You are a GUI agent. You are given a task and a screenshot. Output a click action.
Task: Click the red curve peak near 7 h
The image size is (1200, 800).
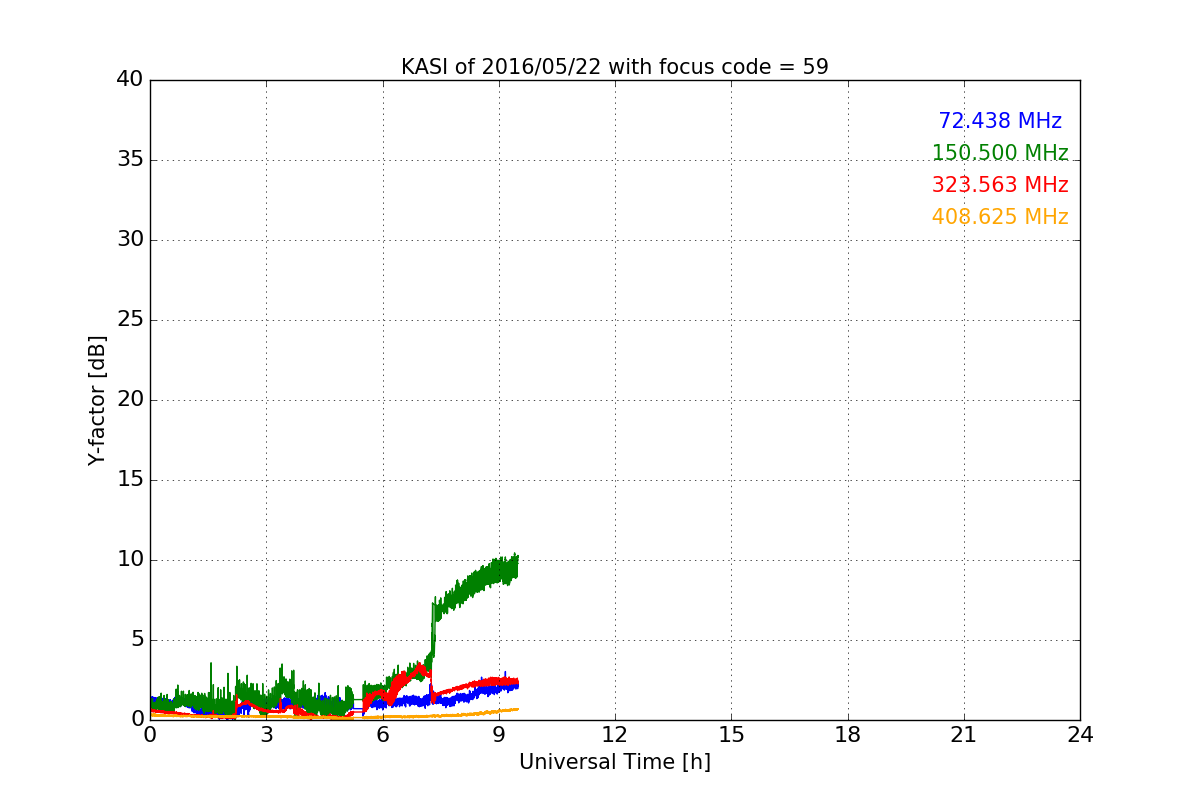[x=420, y=667]
